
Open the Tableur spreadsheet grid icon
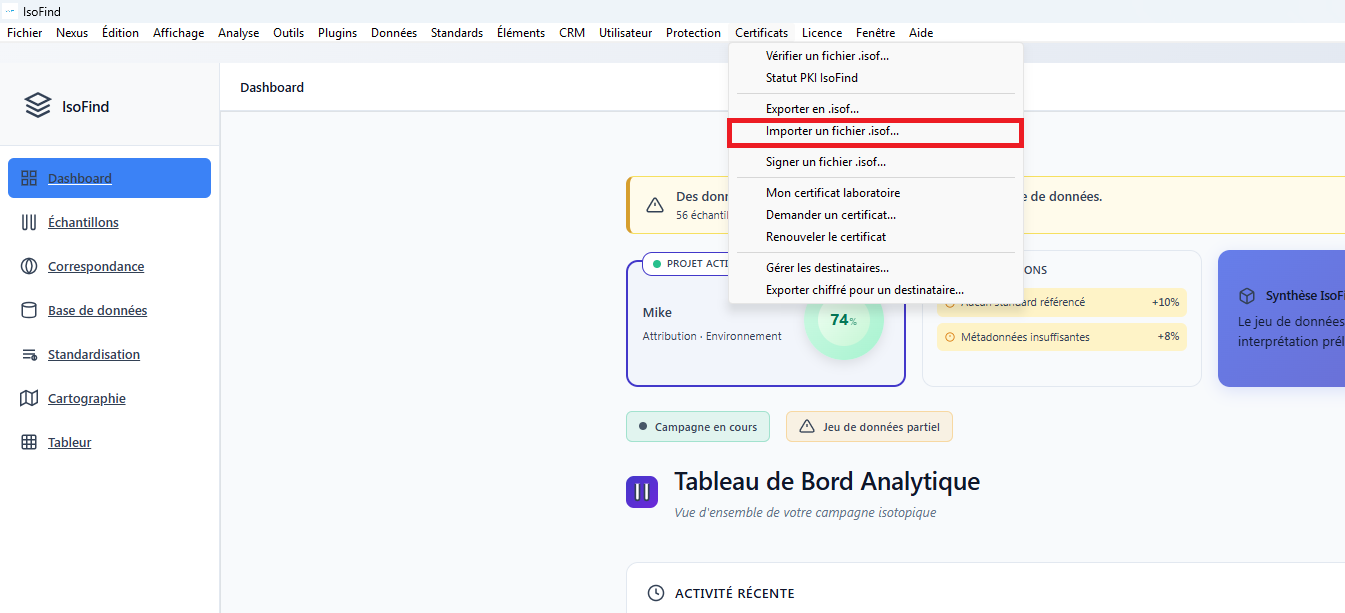pyautogui.click(x=27, y=441)
